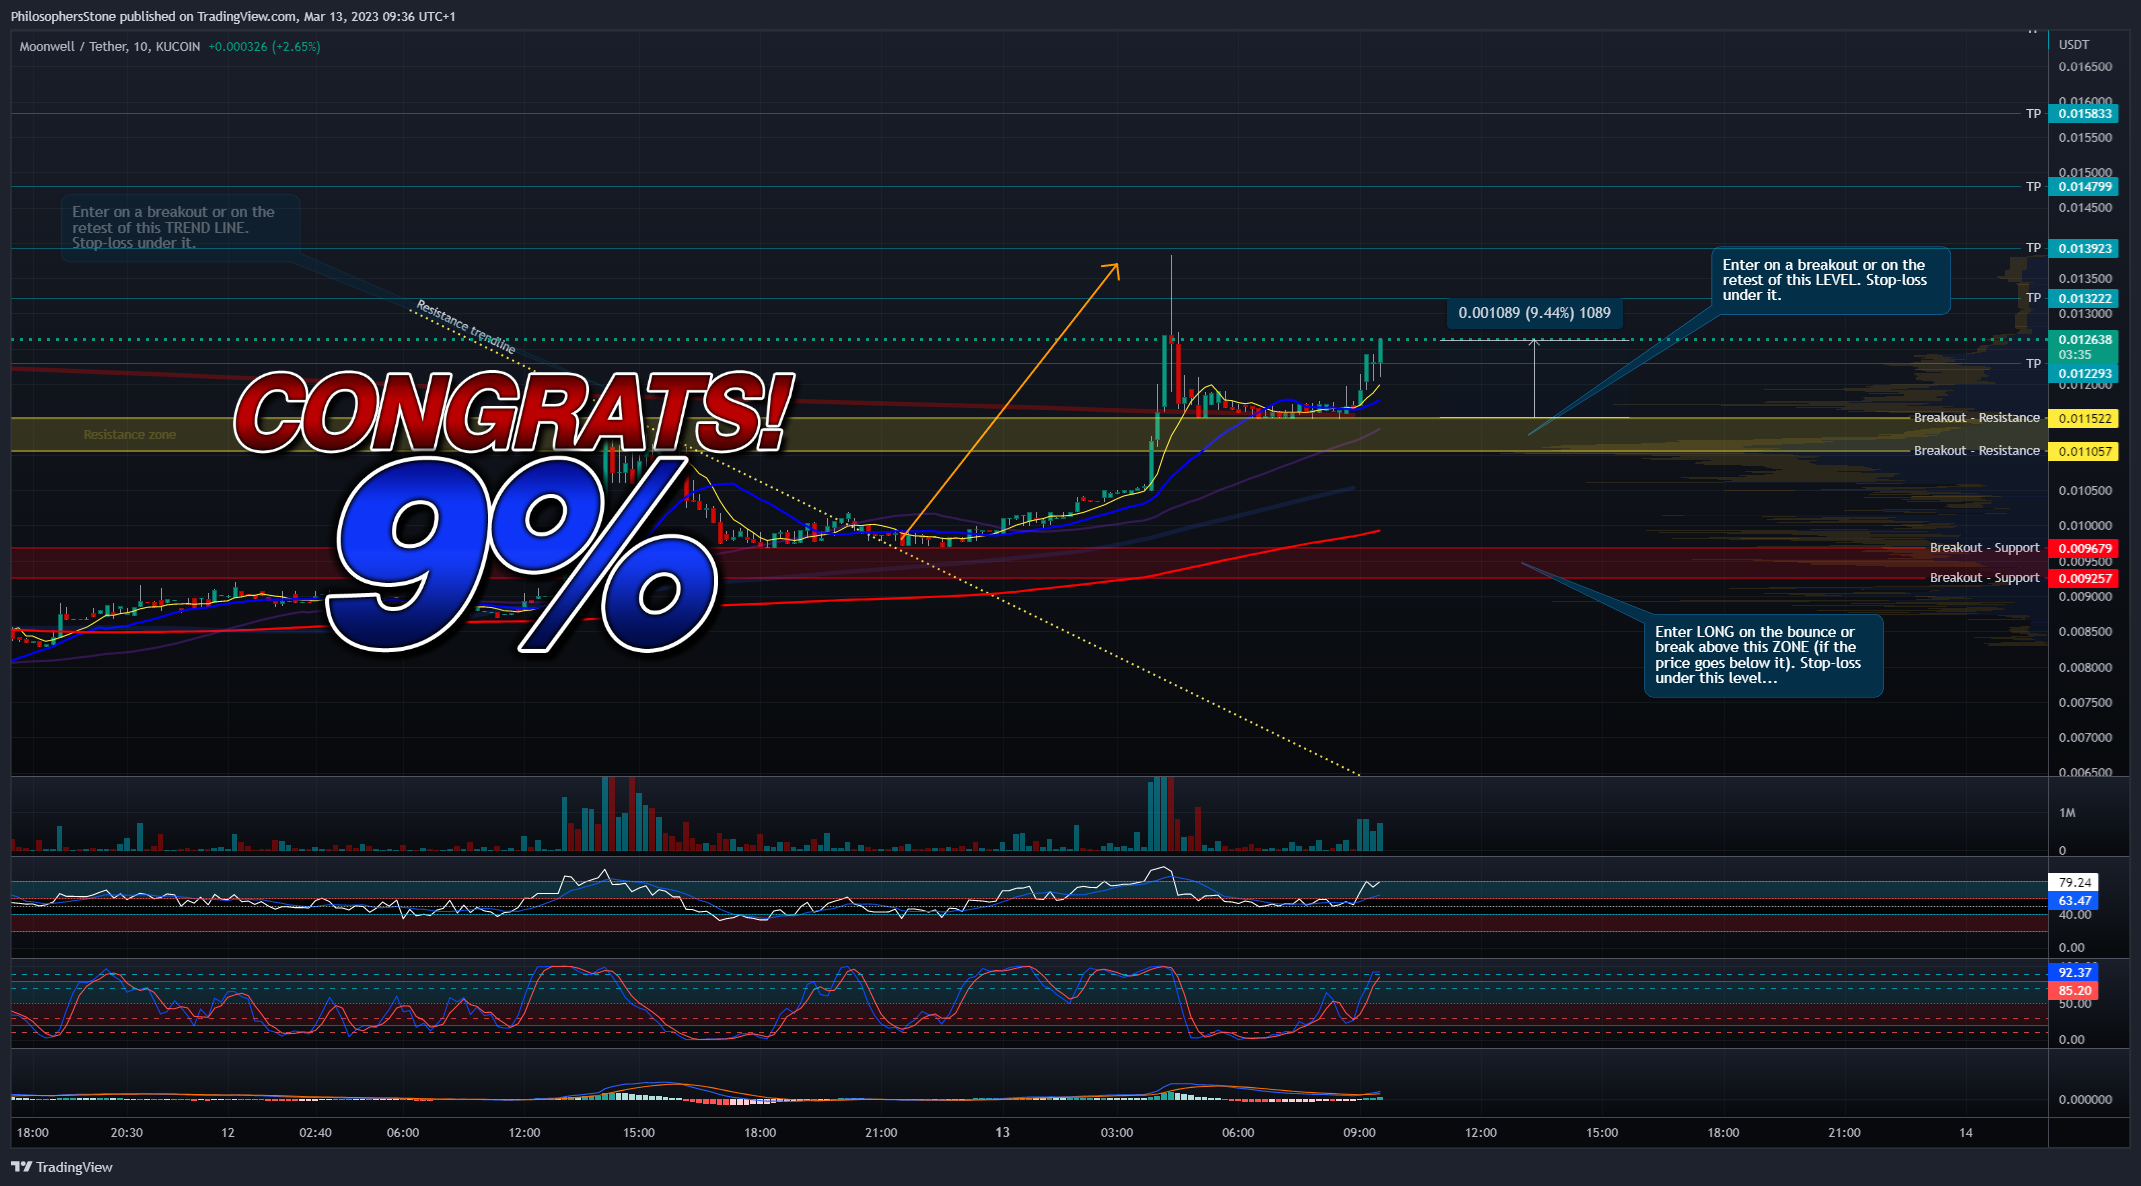Click the Moonwell / Tether, 10, KUCOIN title

110,47
